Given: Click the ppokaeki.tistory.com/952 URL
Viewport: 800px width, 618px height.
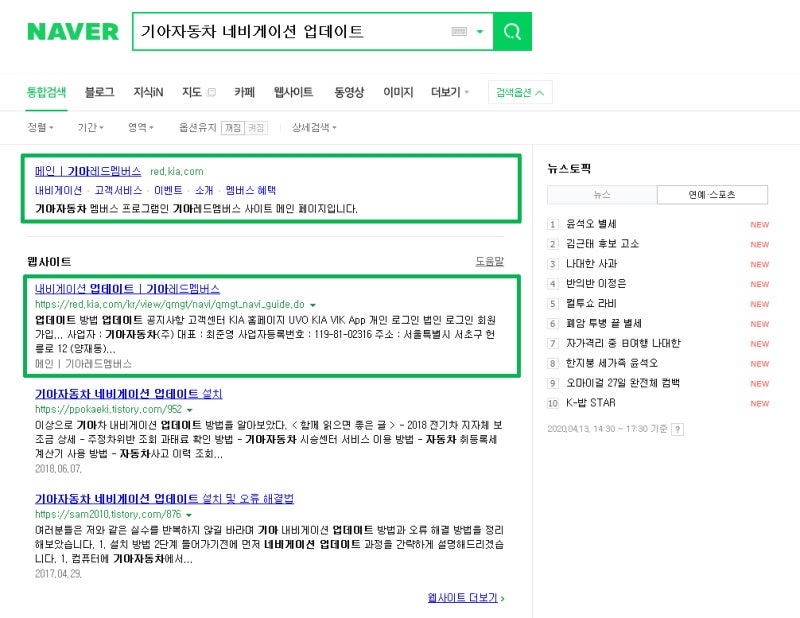Looking at the screenshot, I should [108, 410].
